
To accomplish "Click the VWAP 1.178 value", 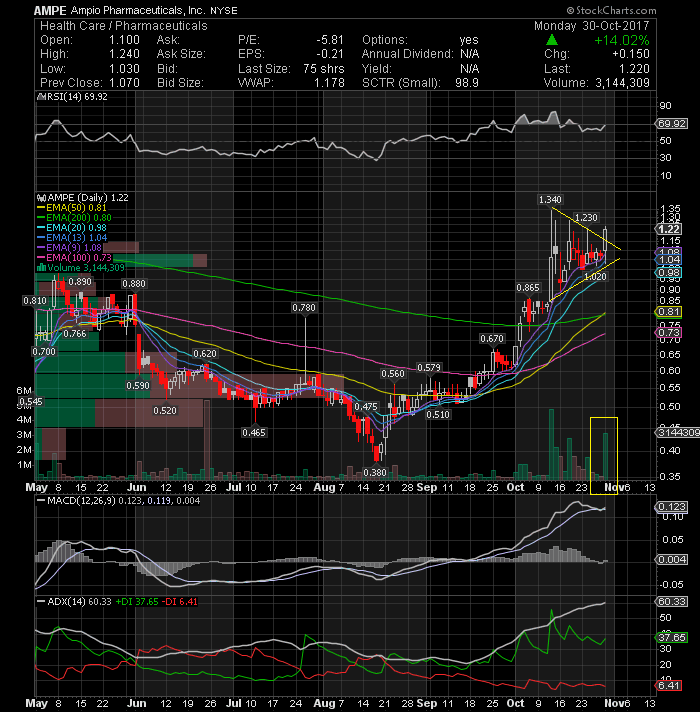I will 329,83.
